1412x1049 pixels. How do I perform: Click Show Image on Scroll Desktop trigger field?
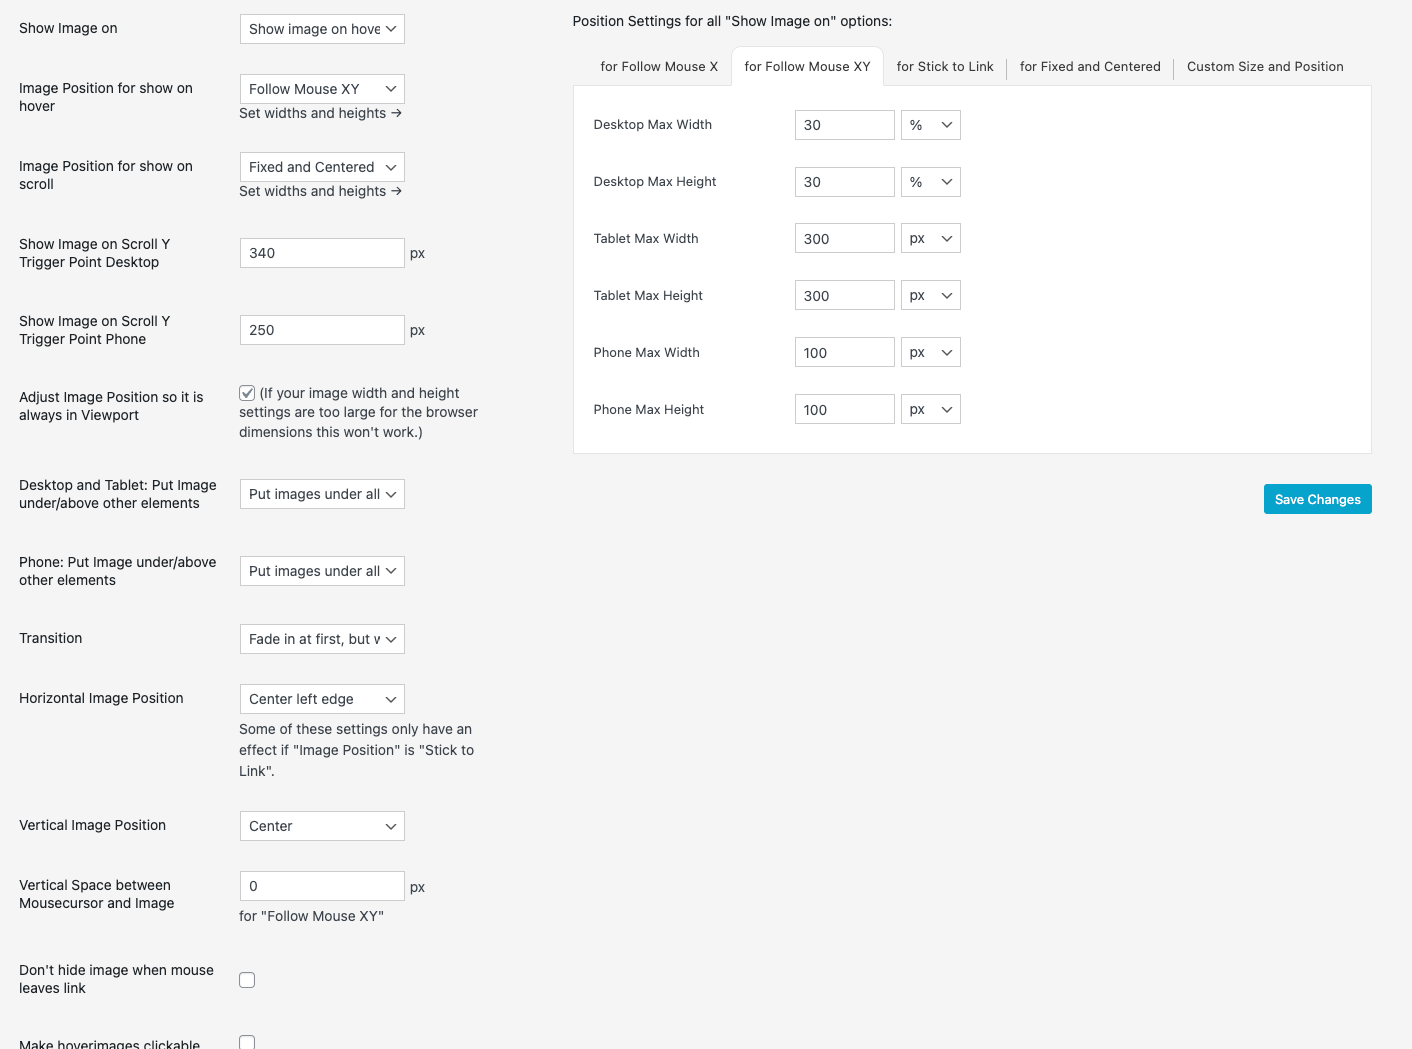pyautogui.click(x=322, y=253)
